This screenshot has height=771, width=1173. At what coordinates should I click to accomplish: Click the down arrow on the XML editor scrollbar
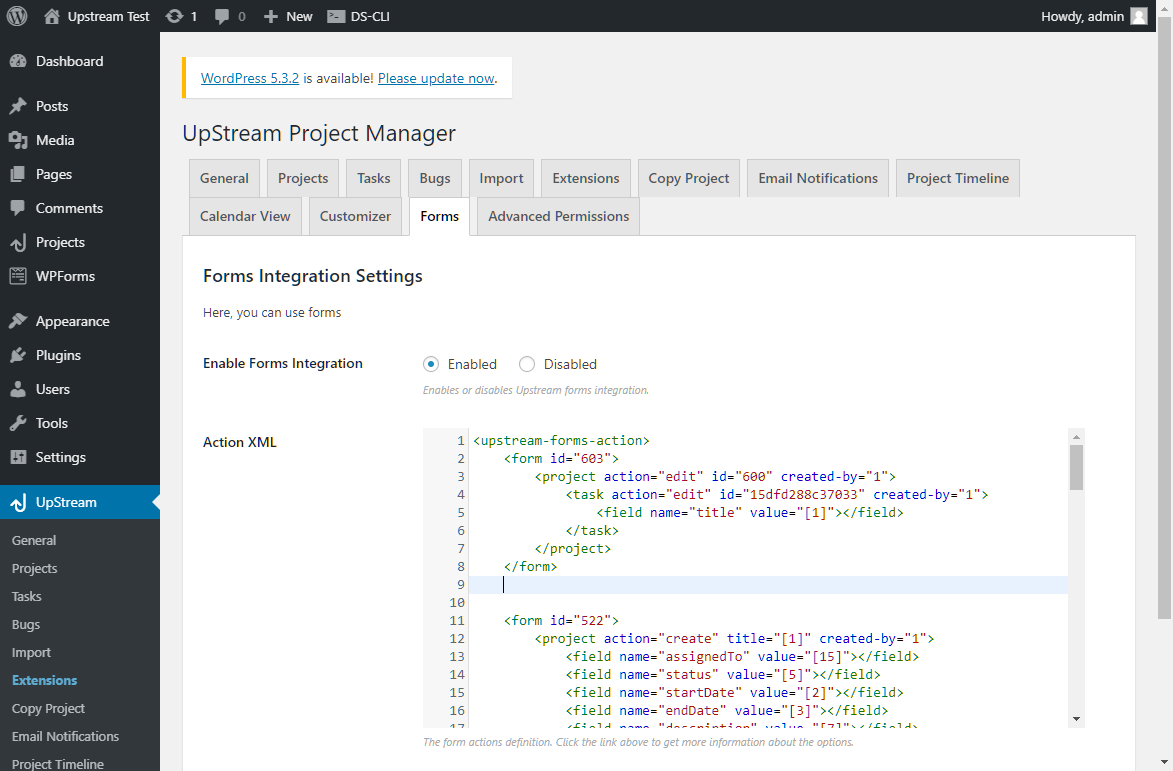(1075, 716)
